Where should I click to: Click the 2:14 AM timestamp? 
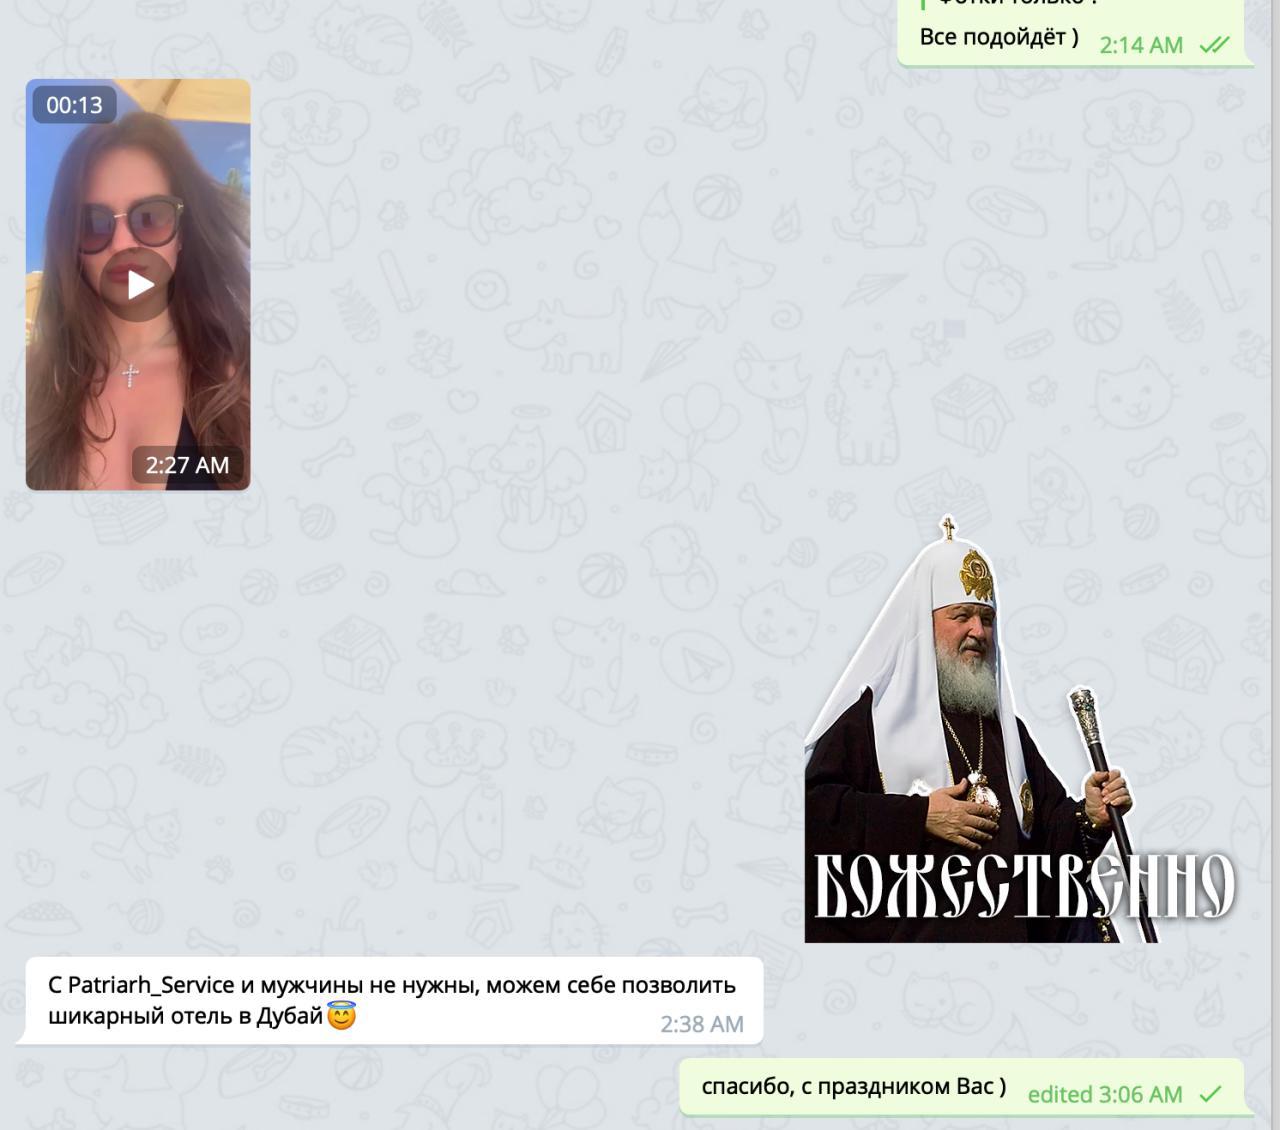[1141, 45]
